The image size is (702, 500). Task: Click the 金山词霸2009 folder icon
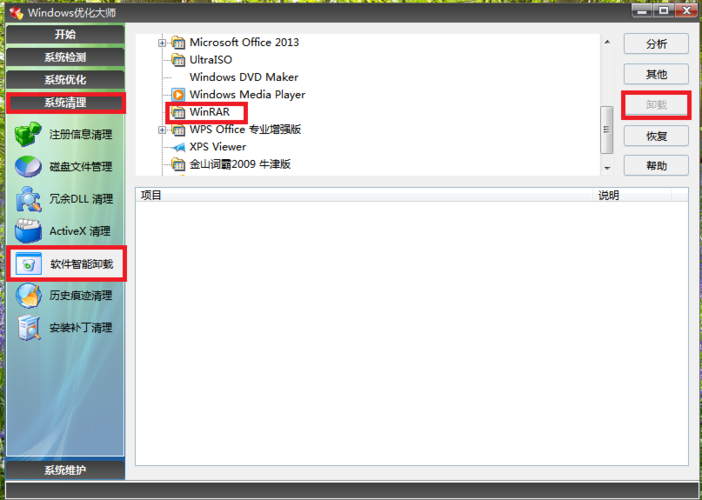[x=178, y=164]
